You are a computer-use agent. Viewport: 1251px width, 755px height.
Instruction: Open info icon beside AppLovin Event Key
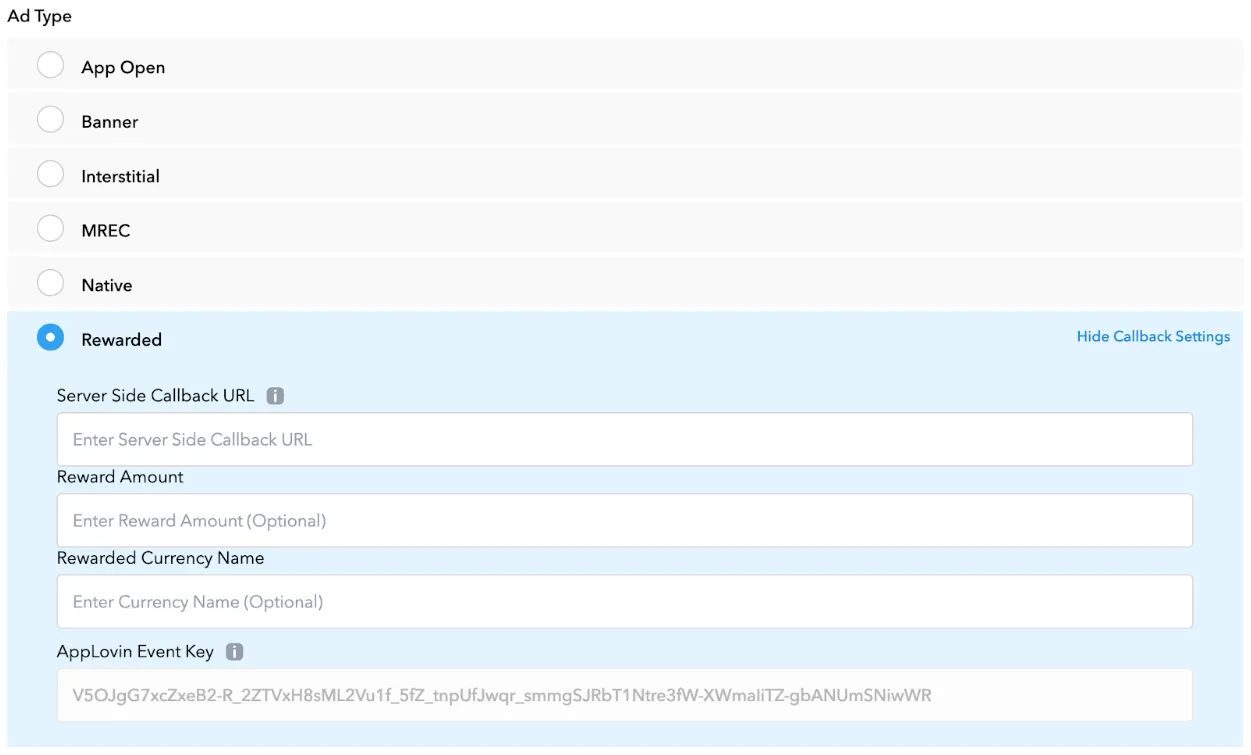[x=235, y=652]
